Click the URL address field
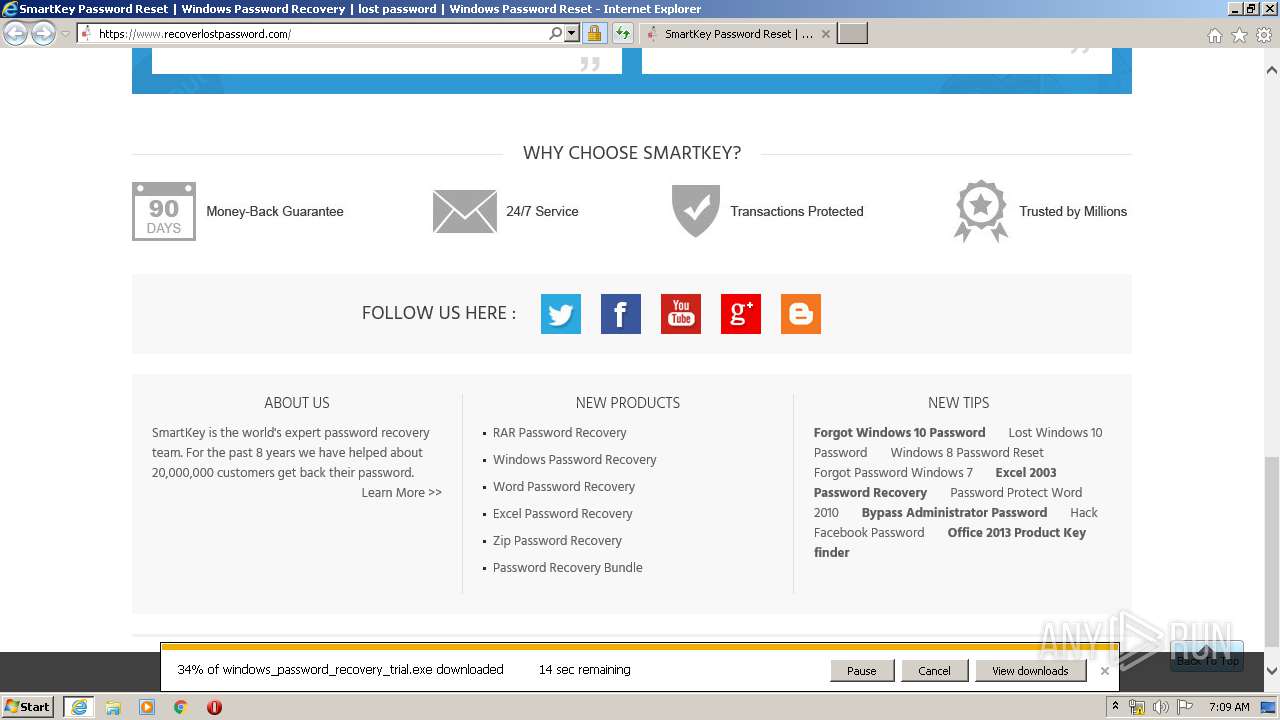 [320, 34]
